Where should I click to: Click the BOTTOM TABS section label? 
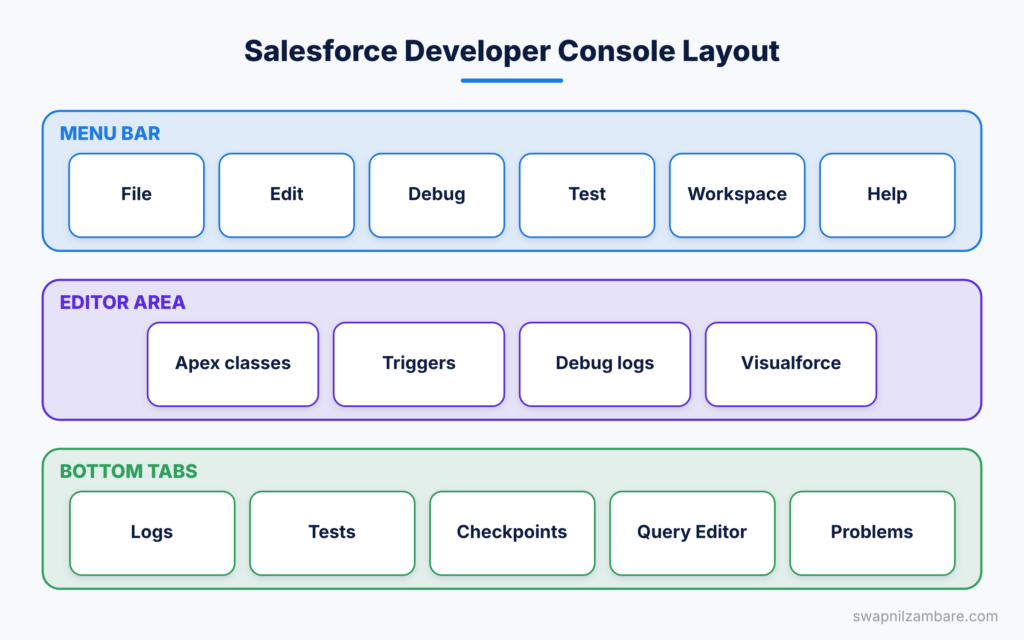129,472
